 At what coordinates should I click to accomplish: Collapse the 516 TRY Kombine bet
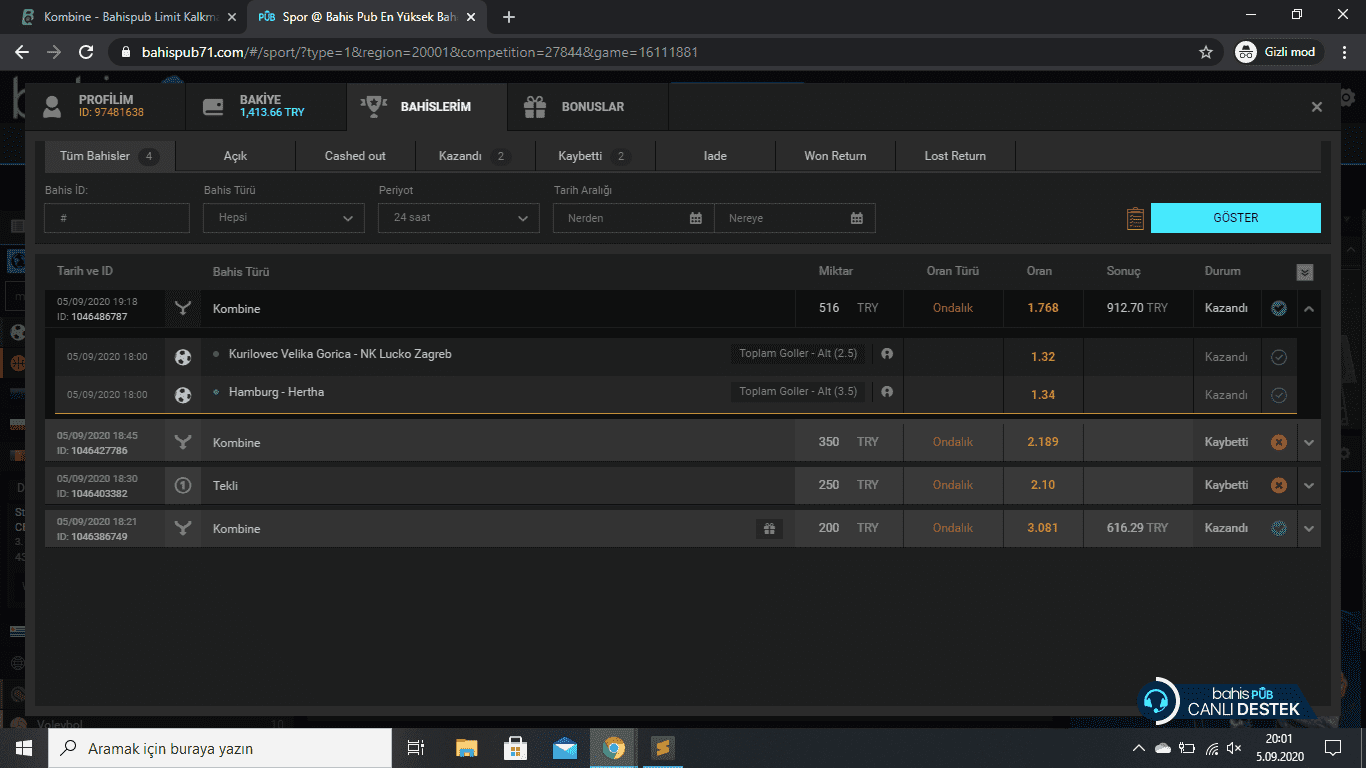1309,309
